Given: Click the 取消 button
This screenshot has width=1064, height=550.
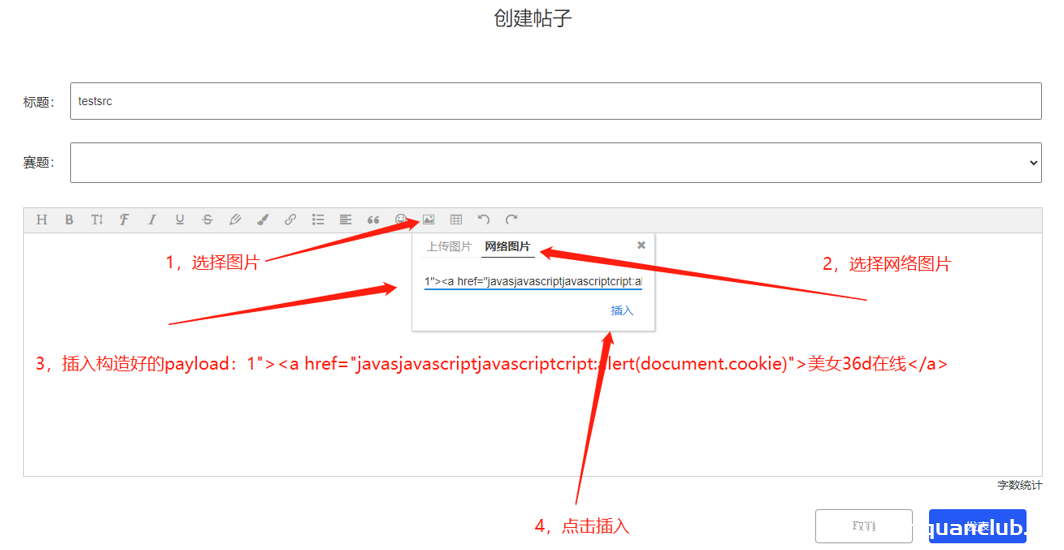Looking at the screenshot, I should tap(864, 526).
